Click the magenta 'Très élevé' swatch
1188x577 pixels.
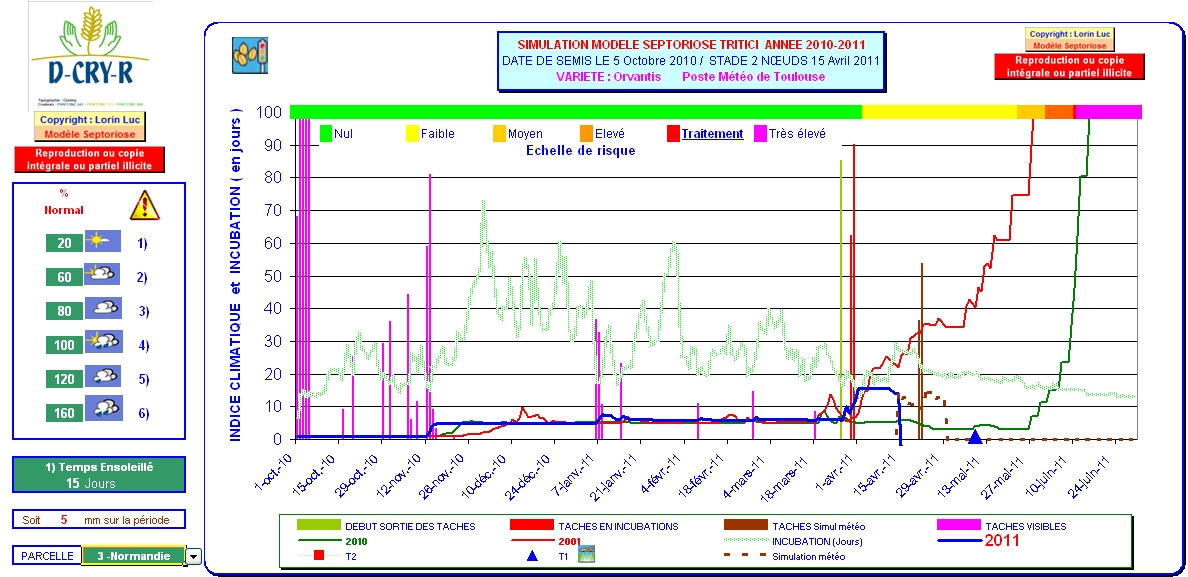coord(760,134)
